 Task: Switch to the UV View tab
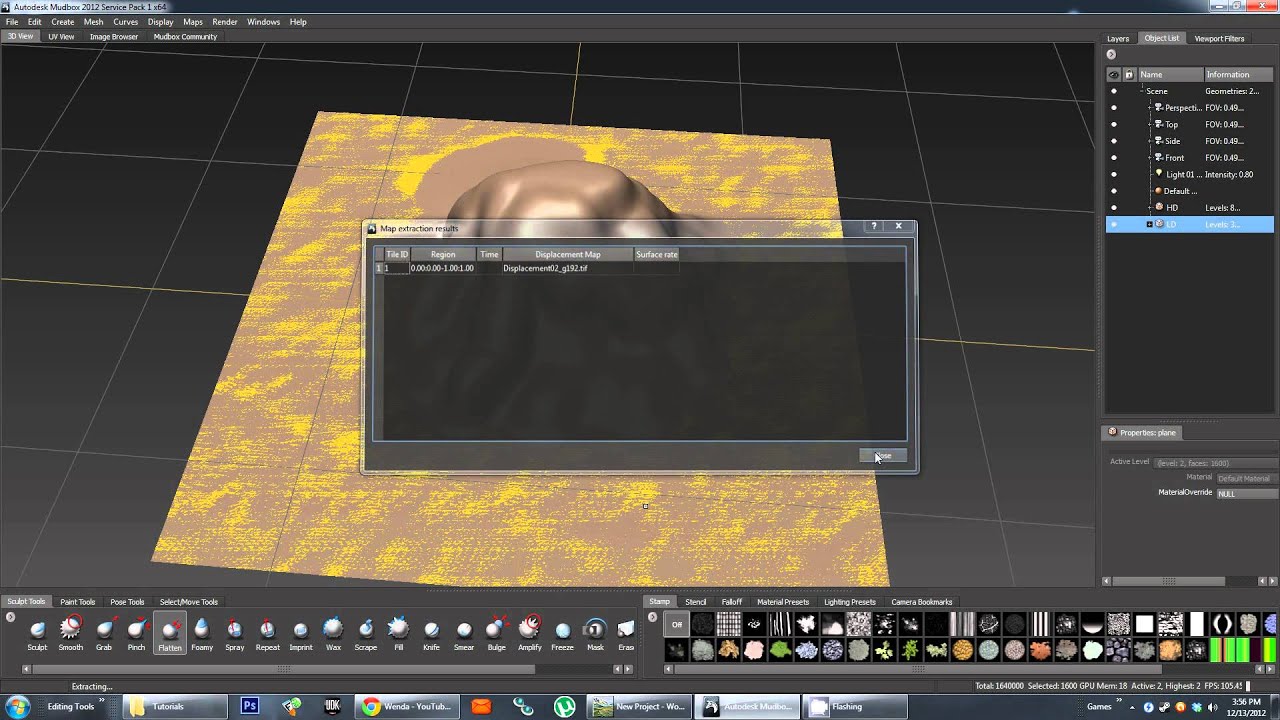pyautogui.click(x=61, y=37)
